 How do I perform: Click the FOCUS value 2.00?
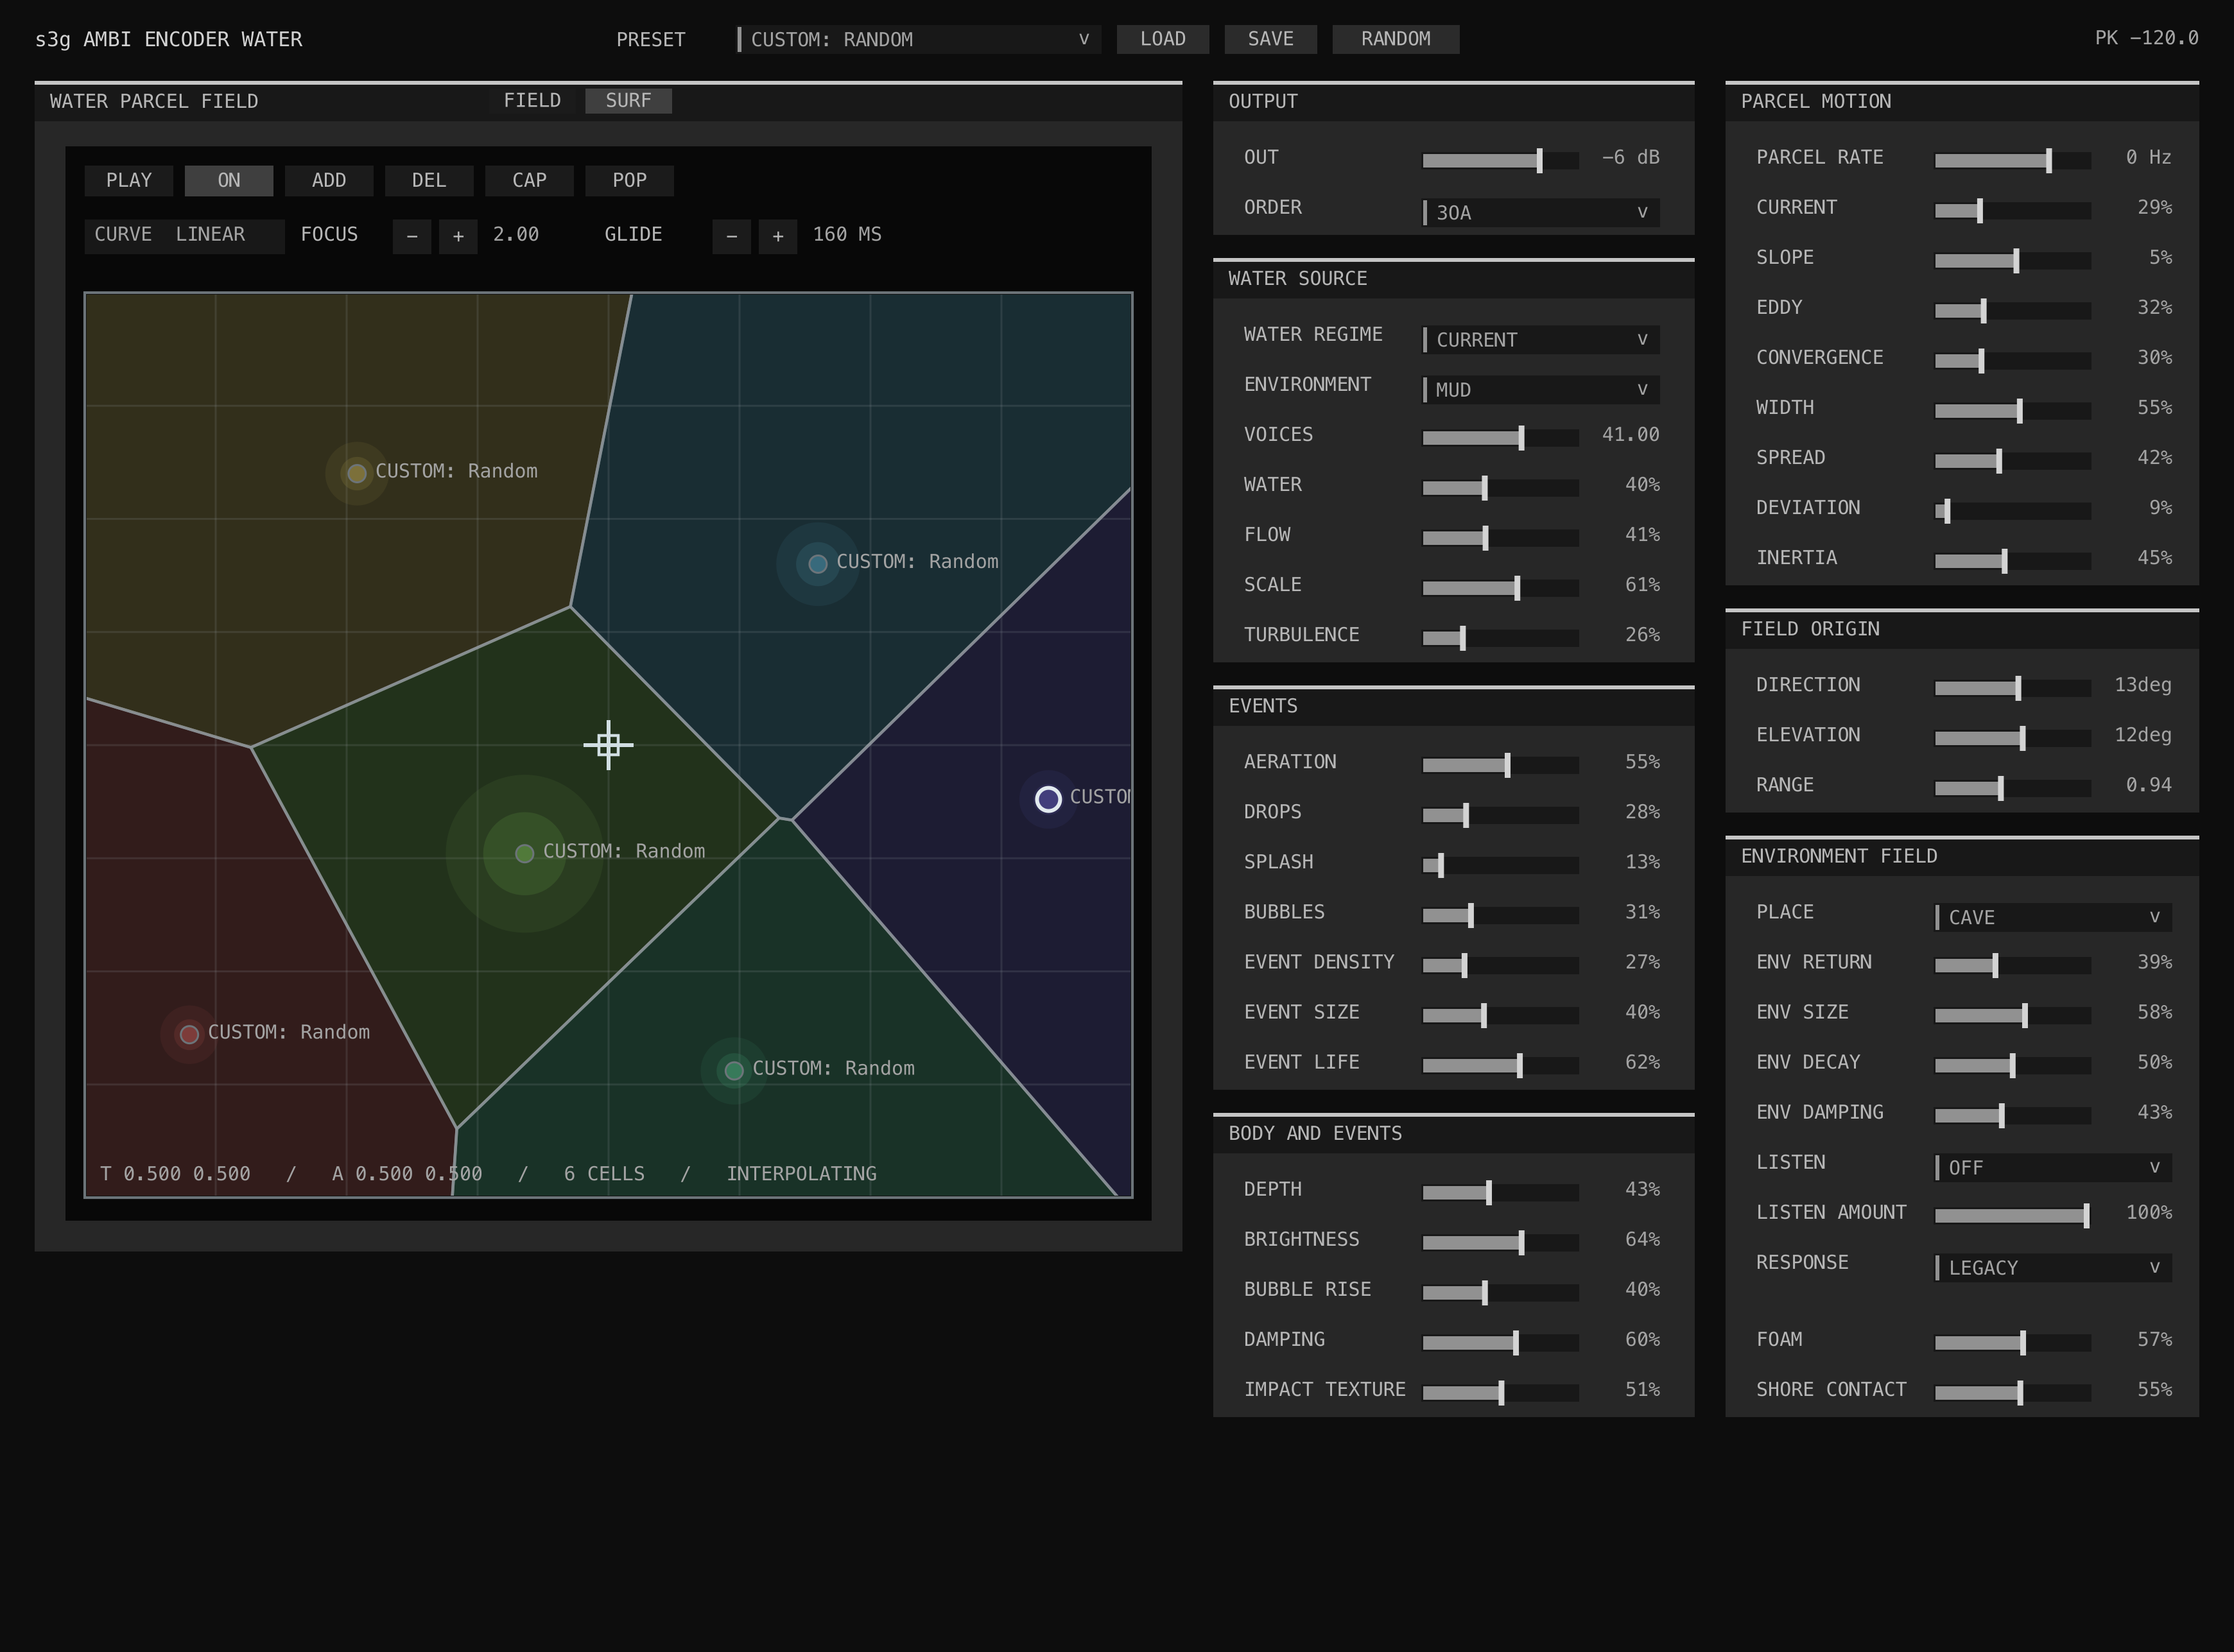tap(516, 235)
